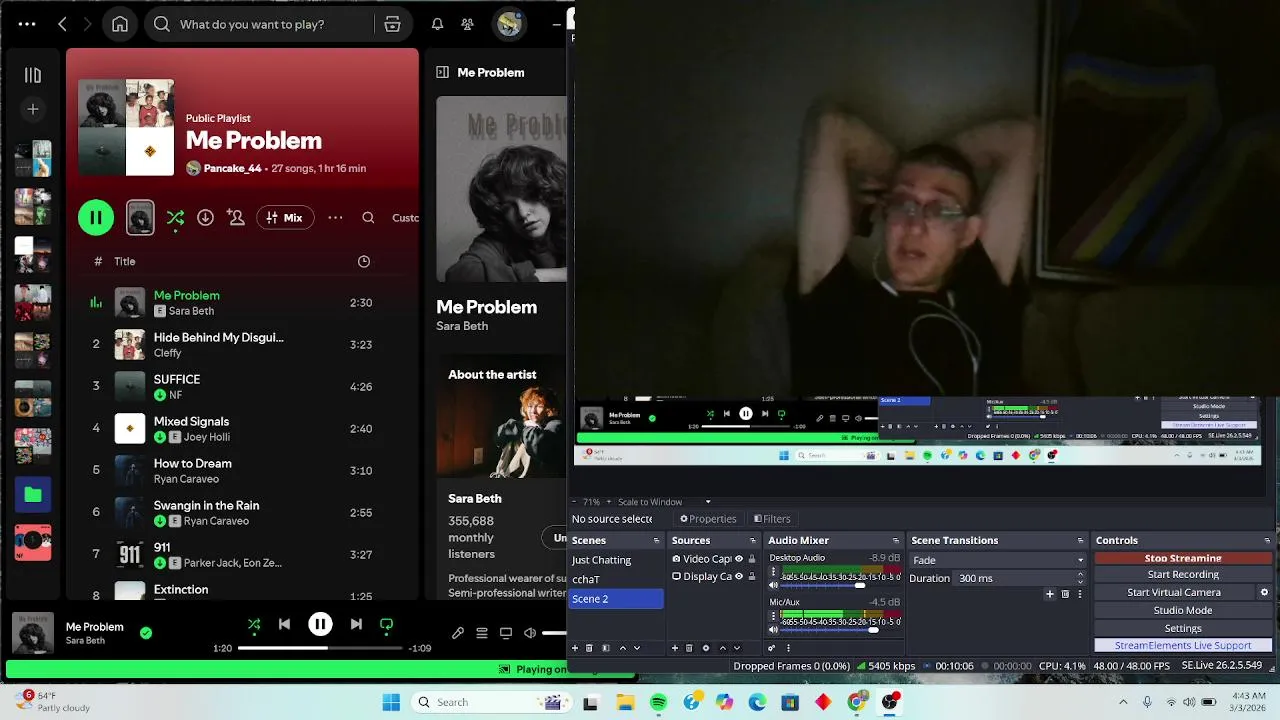Open Spotify Browse icon in search bar
The height and width of the screenshot is (720, 1280).
(x=393, y=24)
